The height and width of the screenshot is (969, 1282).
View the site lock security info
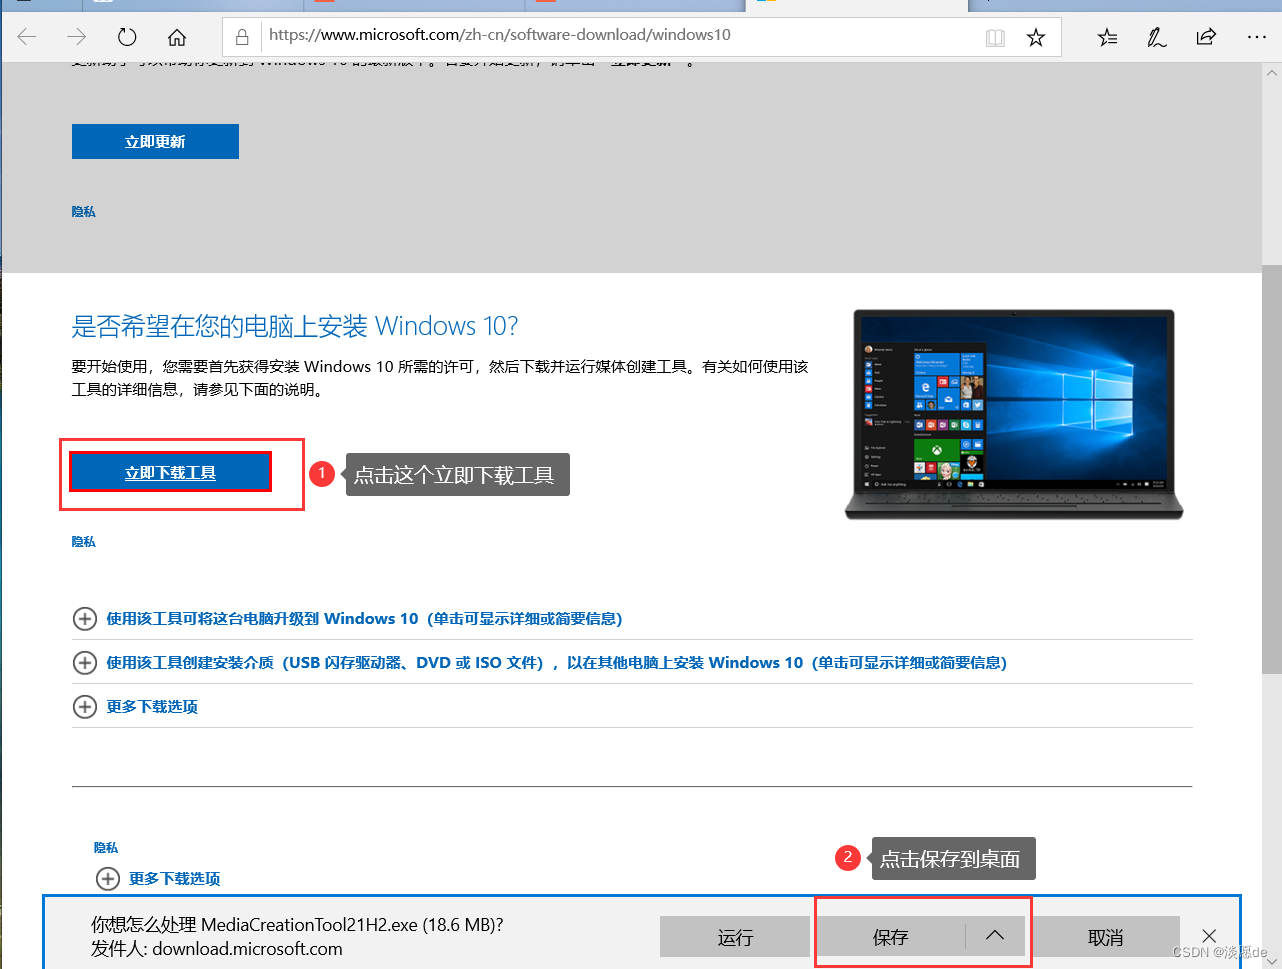[241, 37]
